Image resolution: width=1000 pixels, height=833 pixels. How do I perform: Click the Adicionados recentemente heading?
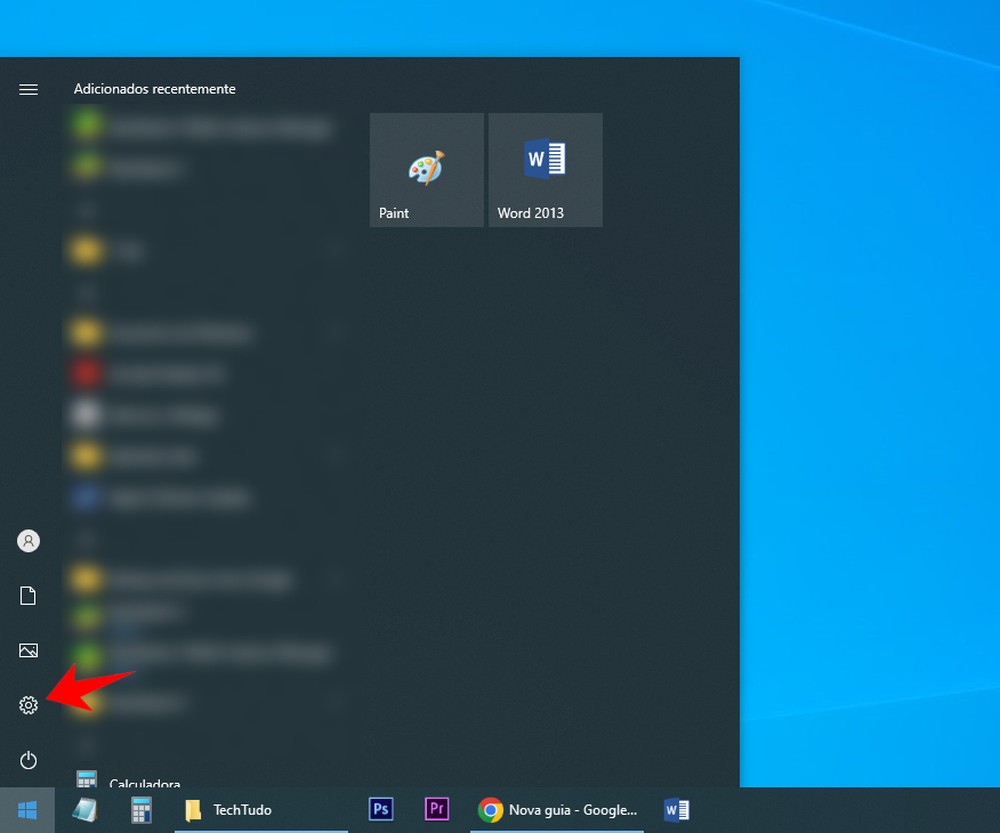(x=154, y=89)
